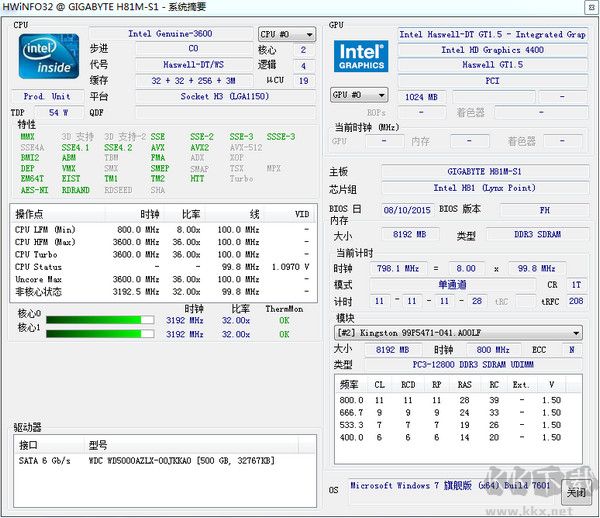The height and width of the screenshot is (518, 600).
Task: Click the 单通道 memory mode field
Action: pyautogui.click(x=452, y=285)
